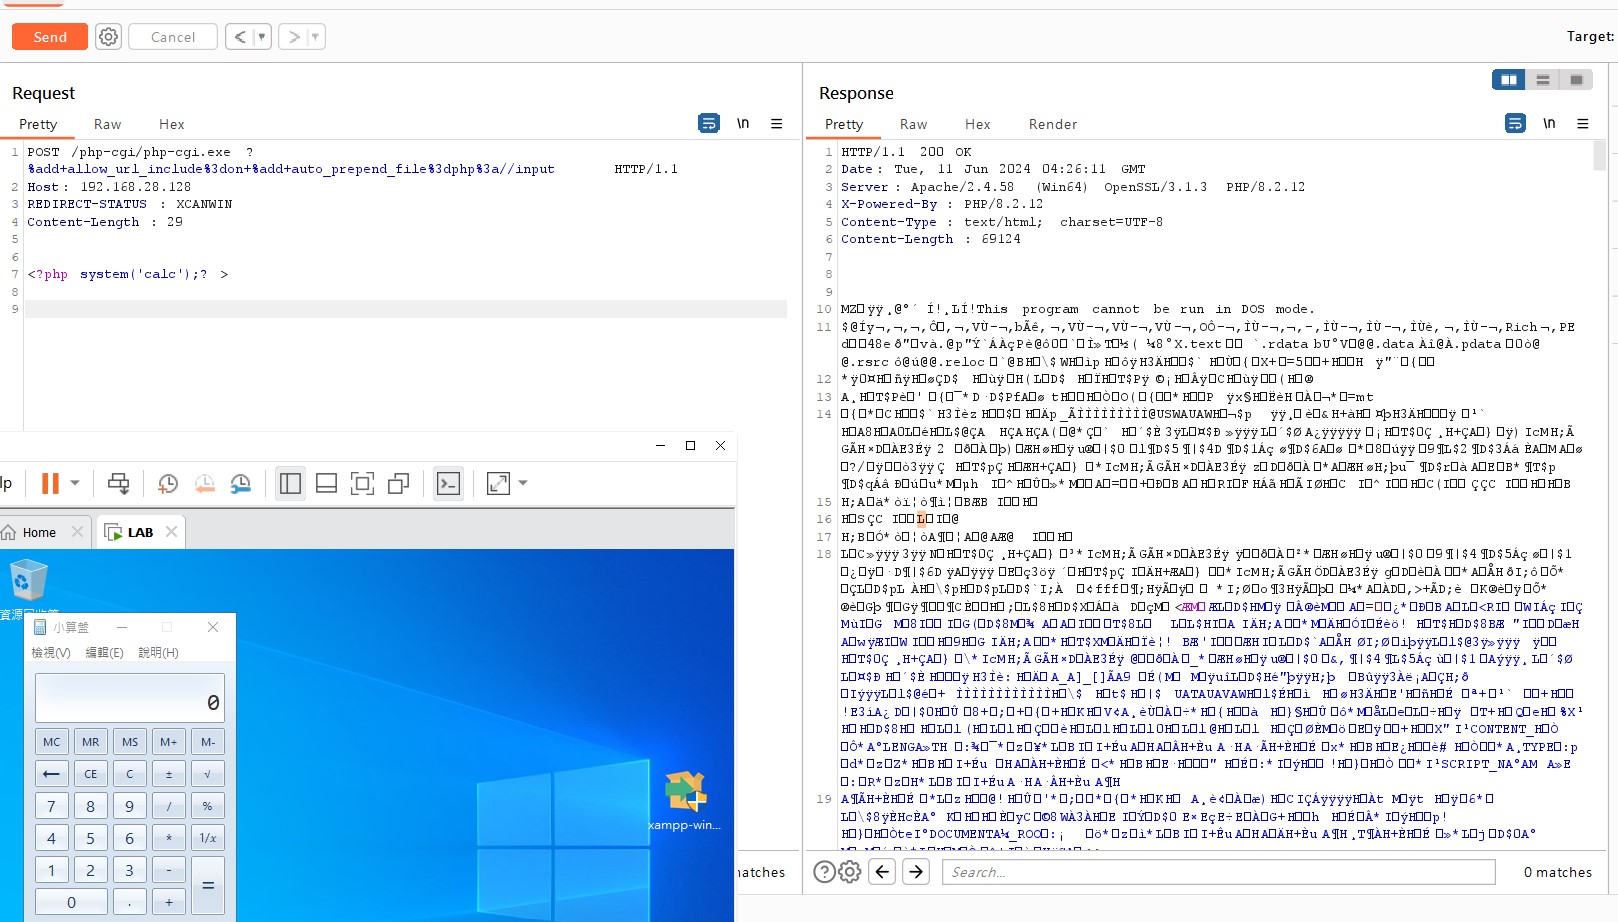The width and height of the screenshot is (1618, 922).
Task: Toggle VMware library sidebar view
Action: tap(291, 484)
